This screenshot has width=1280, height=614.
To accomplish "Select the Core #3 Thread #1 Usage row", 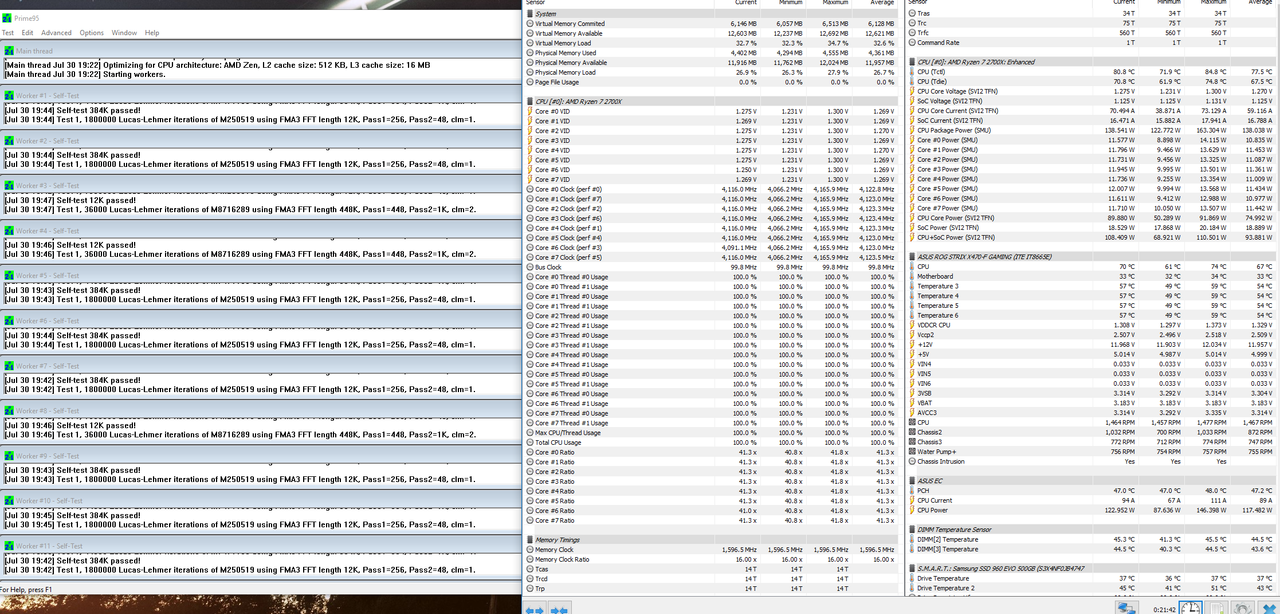I will (x=711, y=345).
